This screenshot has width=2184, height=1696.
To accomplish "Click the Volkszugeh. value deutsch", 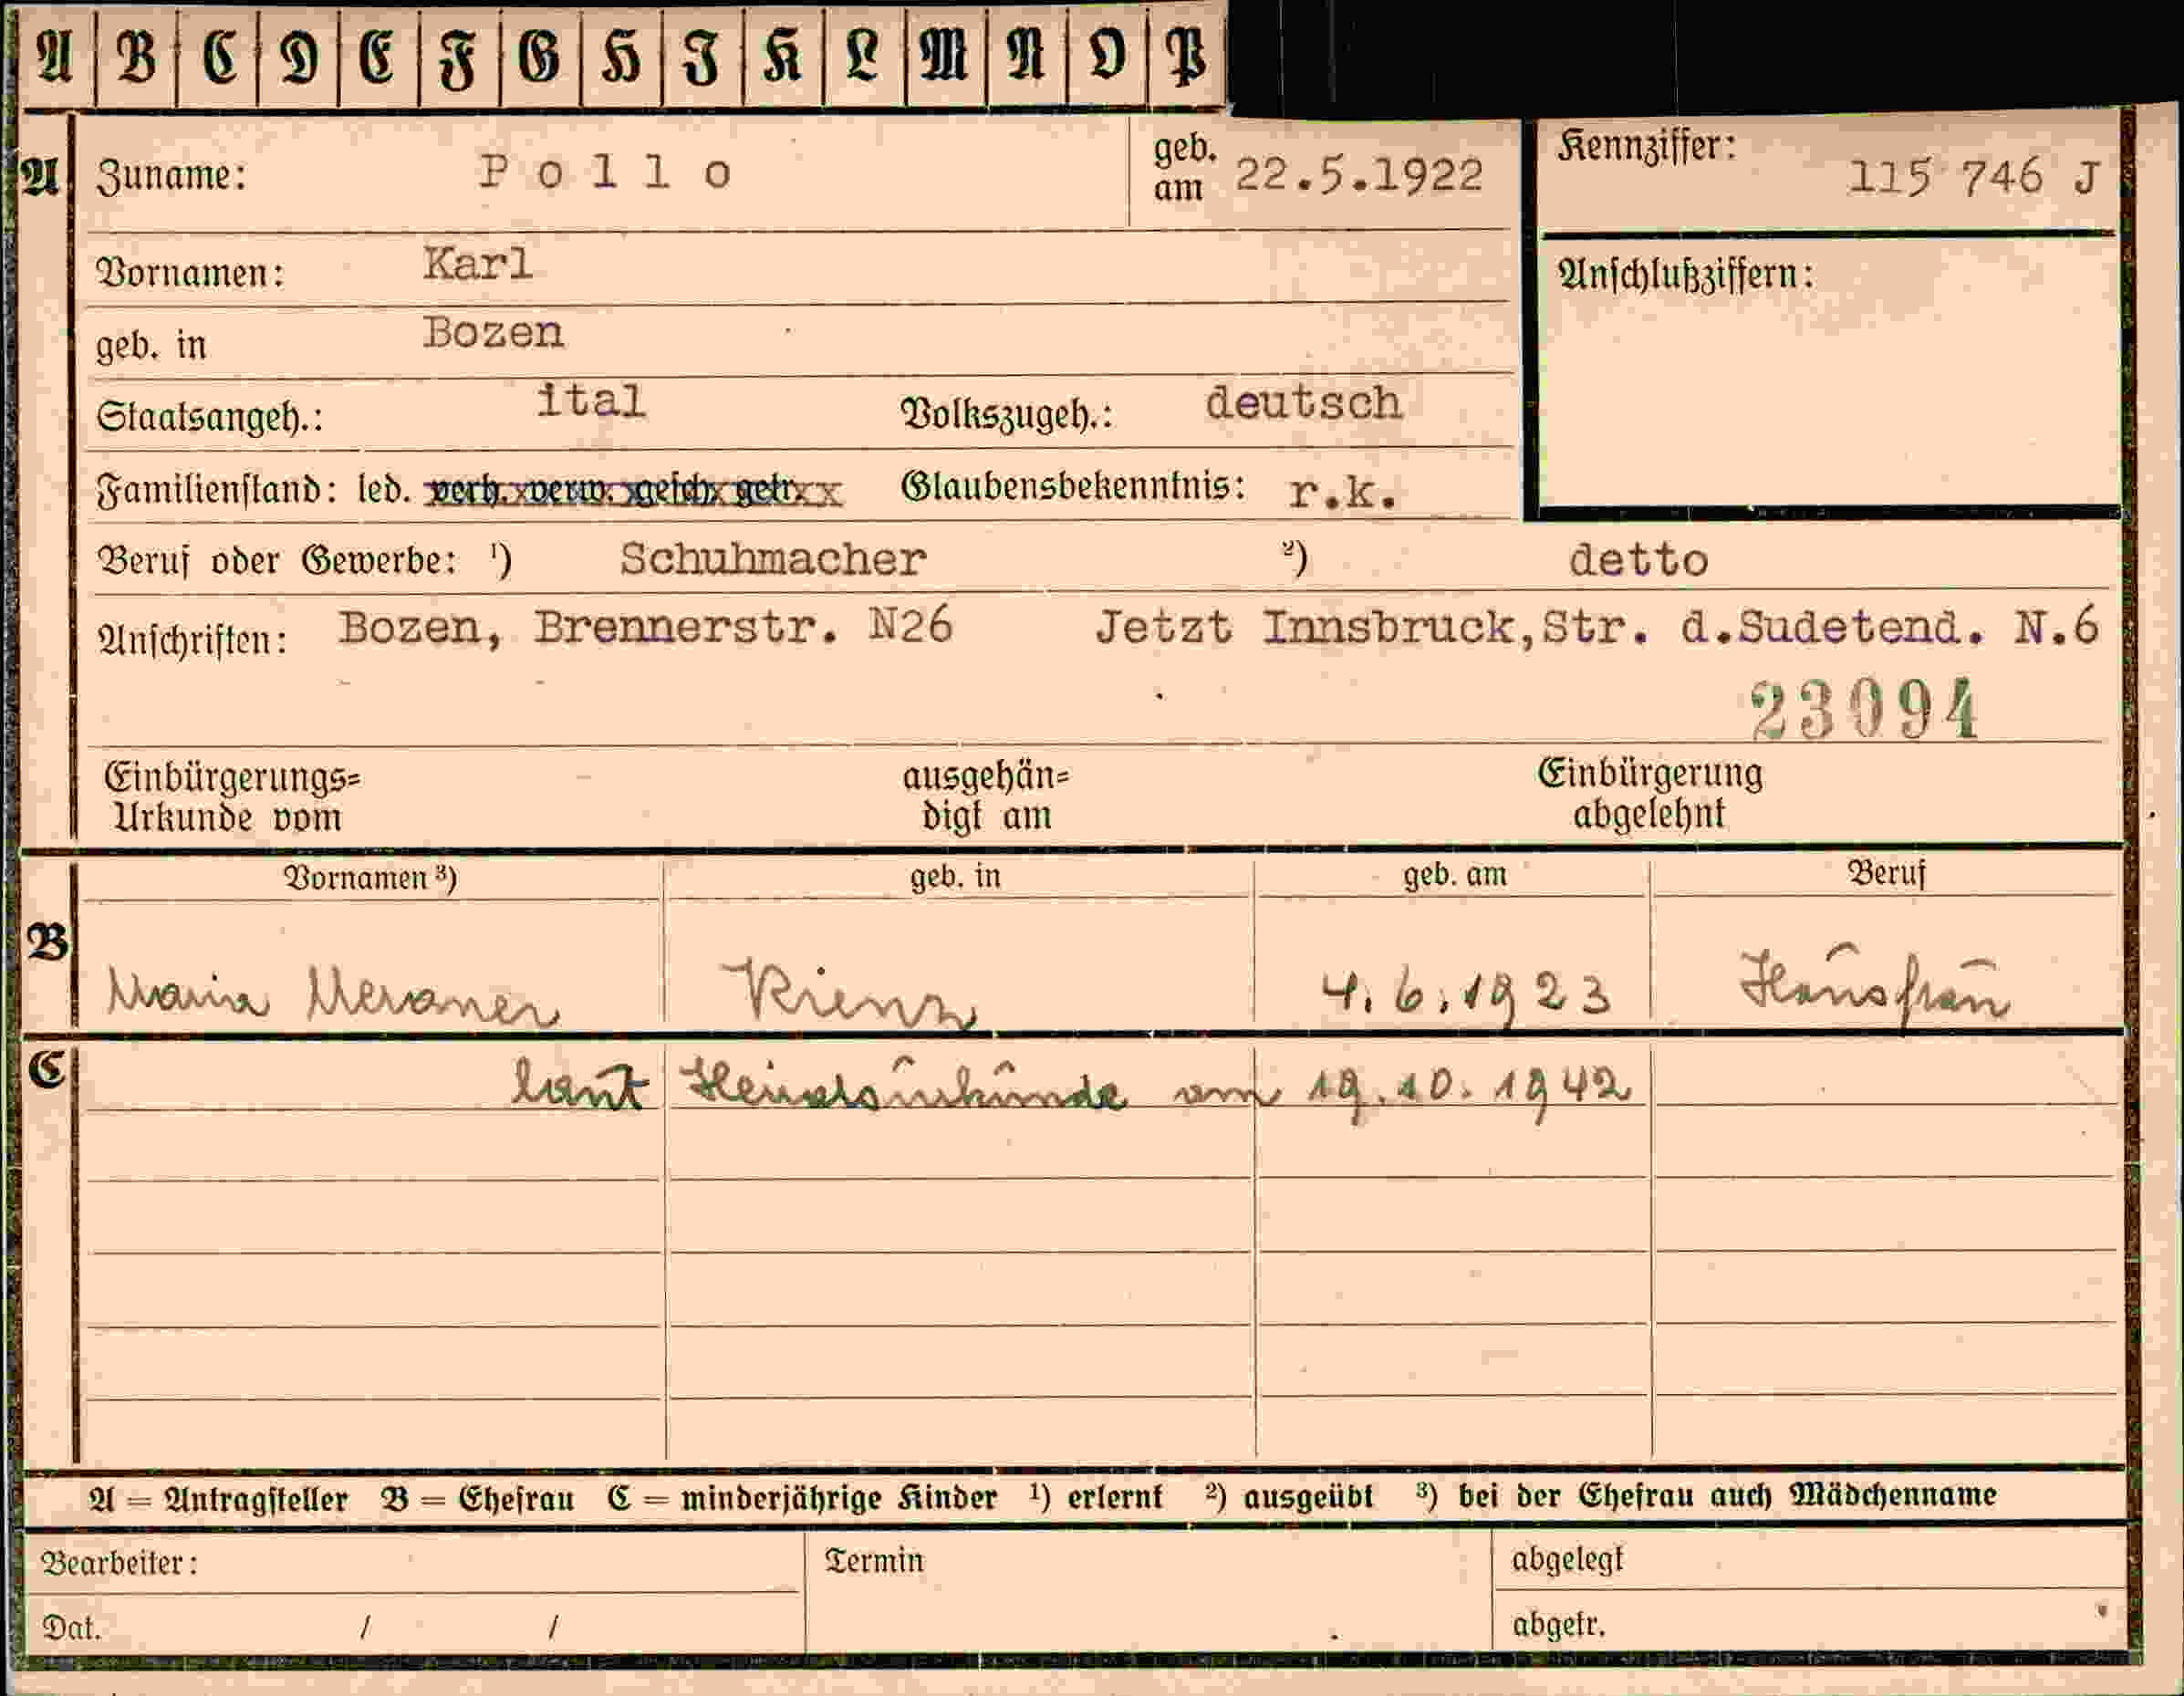I will [1303, 403].
